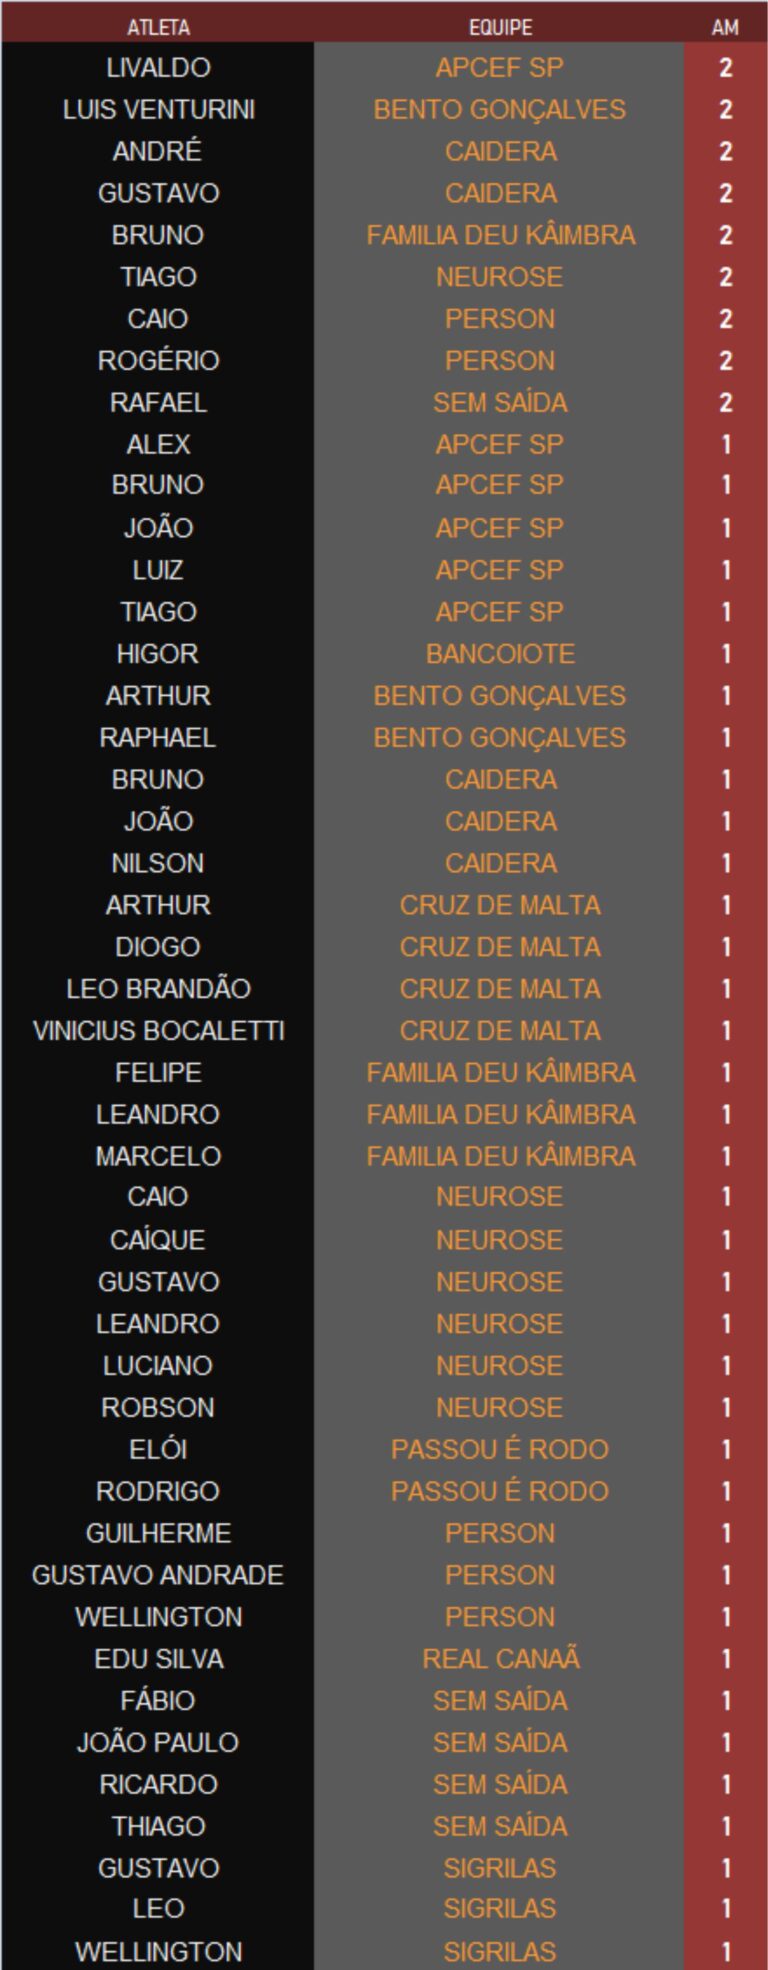Click the JOÃO PAULO name cell

[x=158, y=1743]
